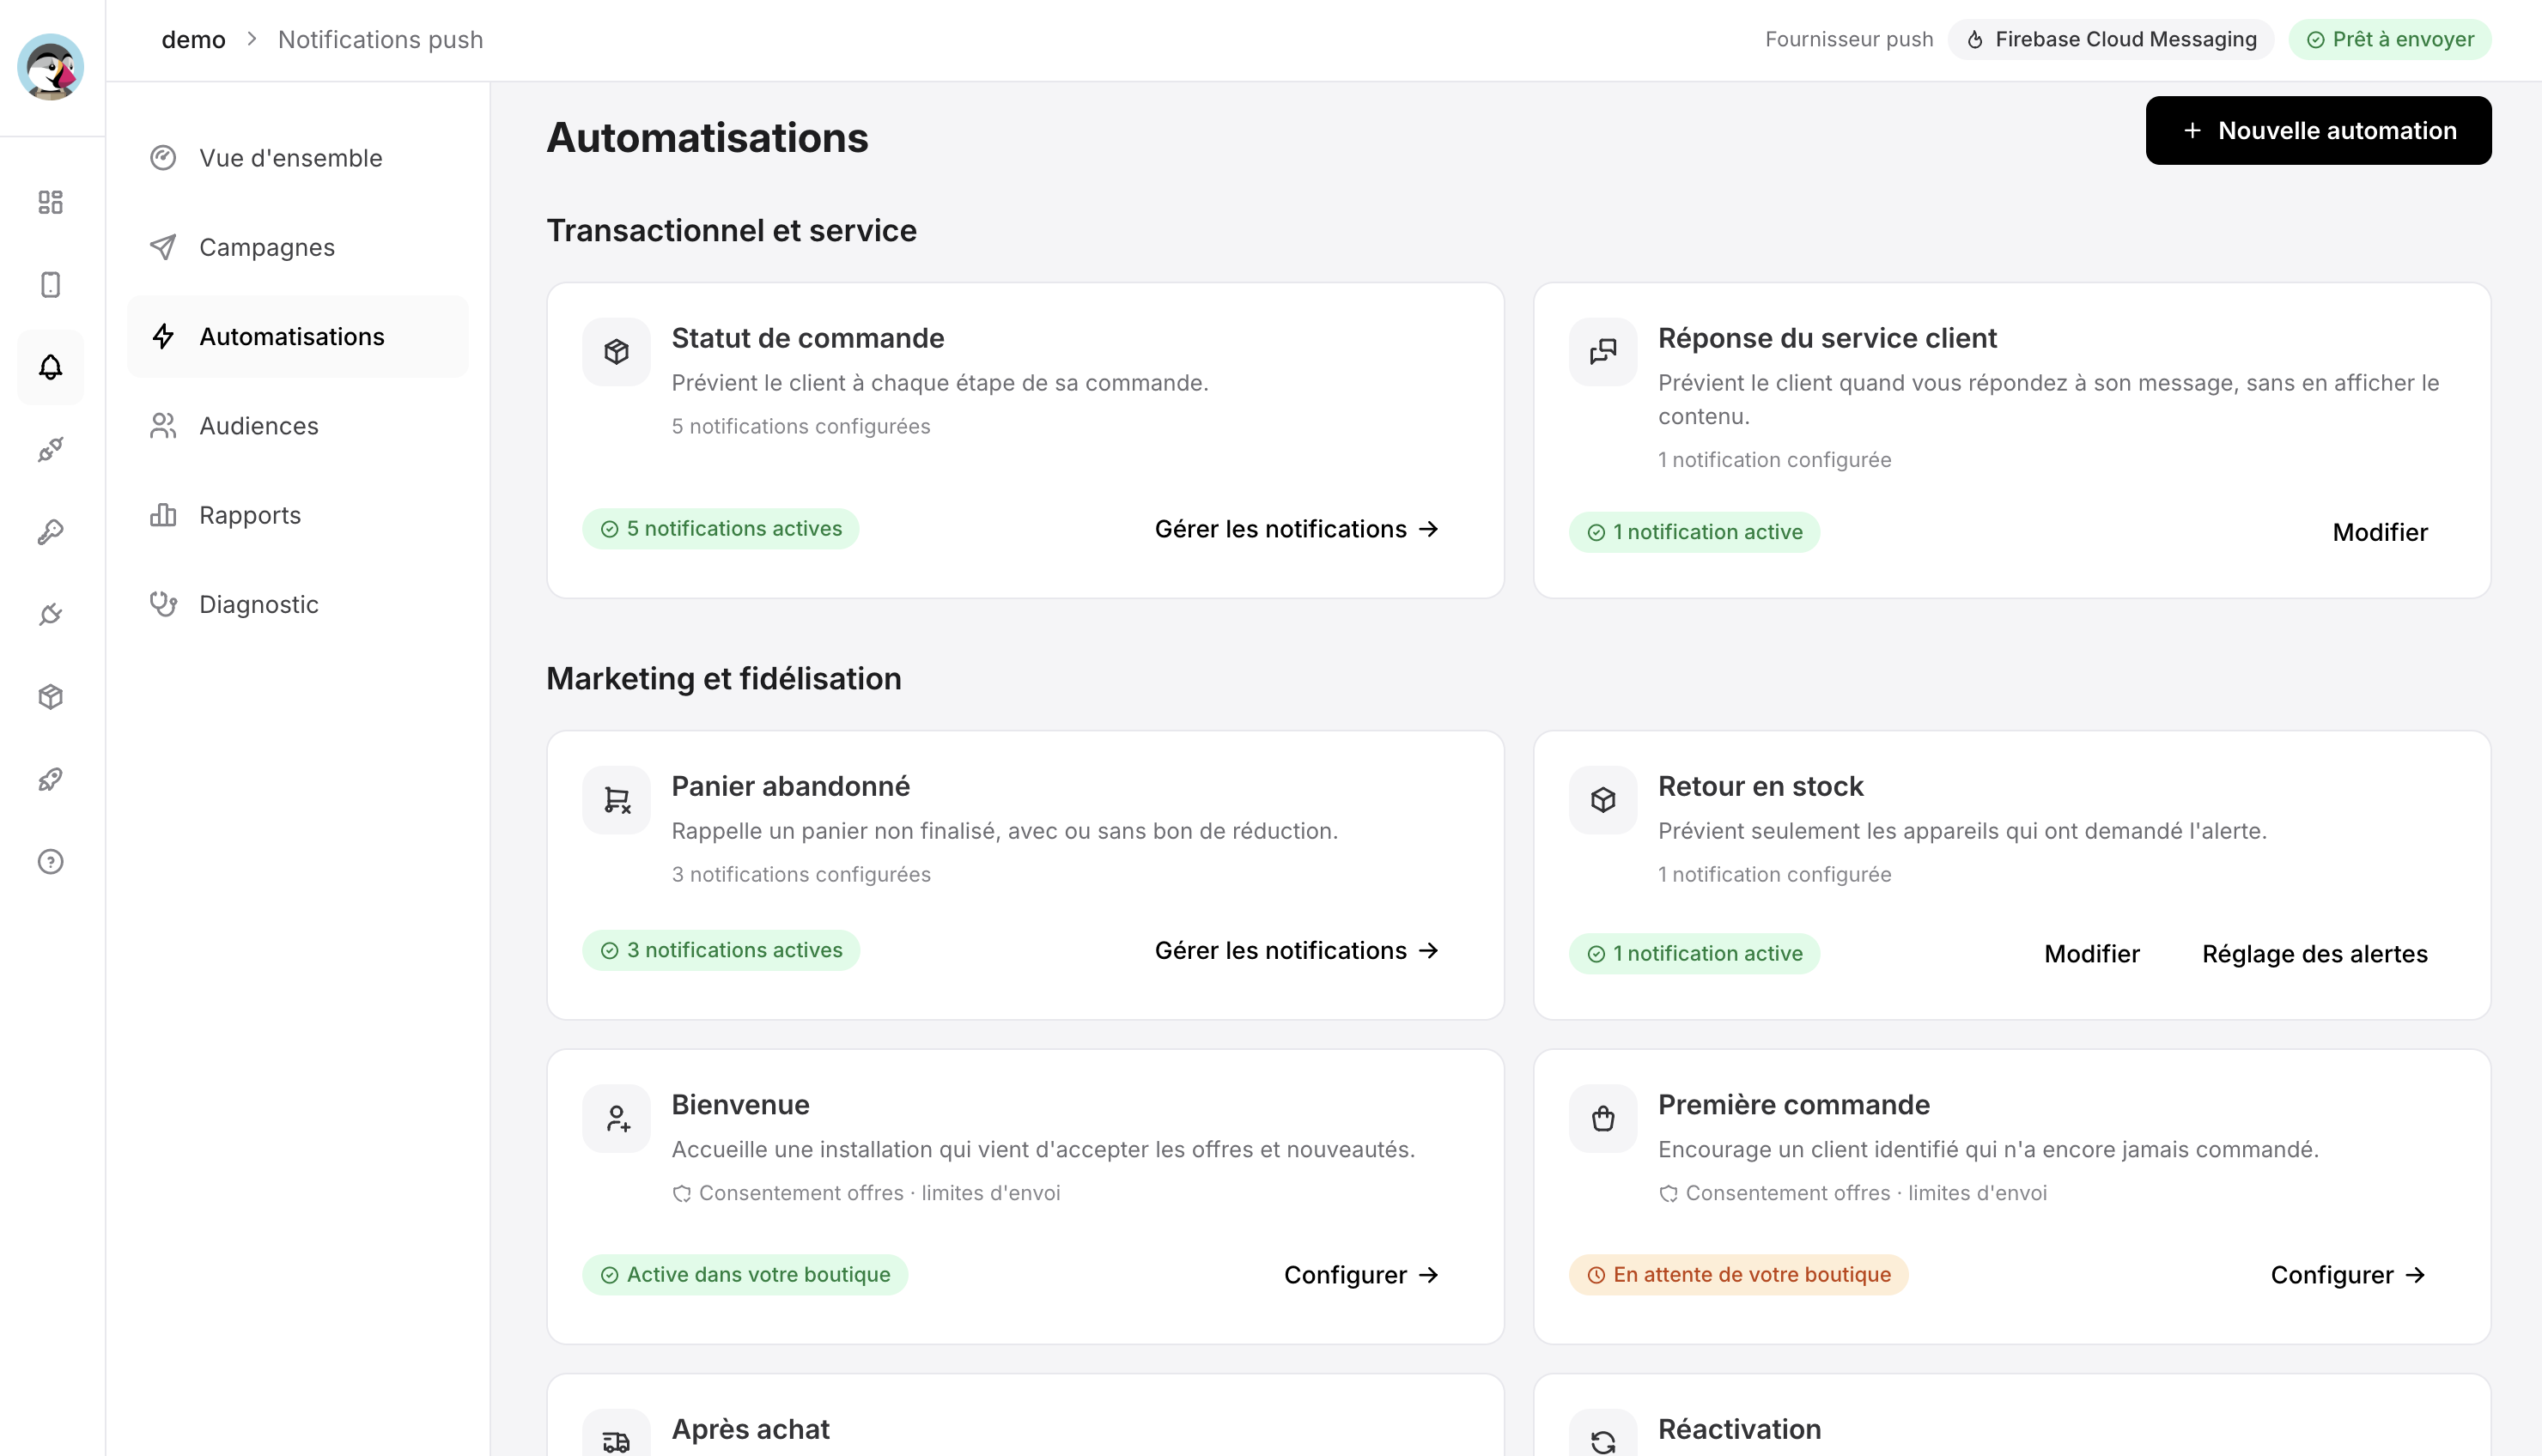2542x1456 pixels.
Task: Click the gauge icon beside Vue d'ensemble
Action: pyautogui.click(x=163, y=158)
